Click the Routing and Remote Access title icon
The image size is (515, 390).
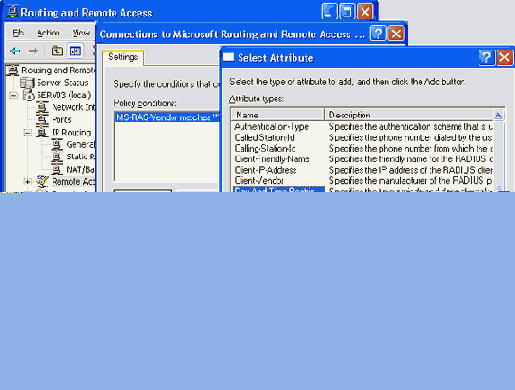(12, 12)
